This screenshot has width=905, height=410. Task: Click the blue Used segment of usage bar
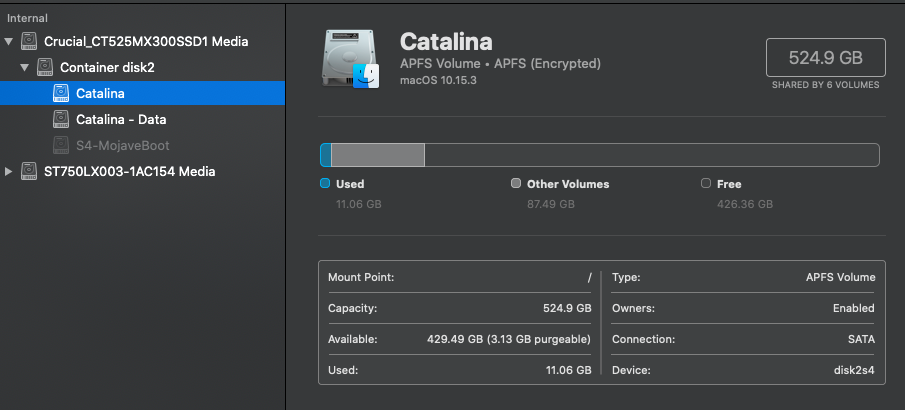click(326, 155)
